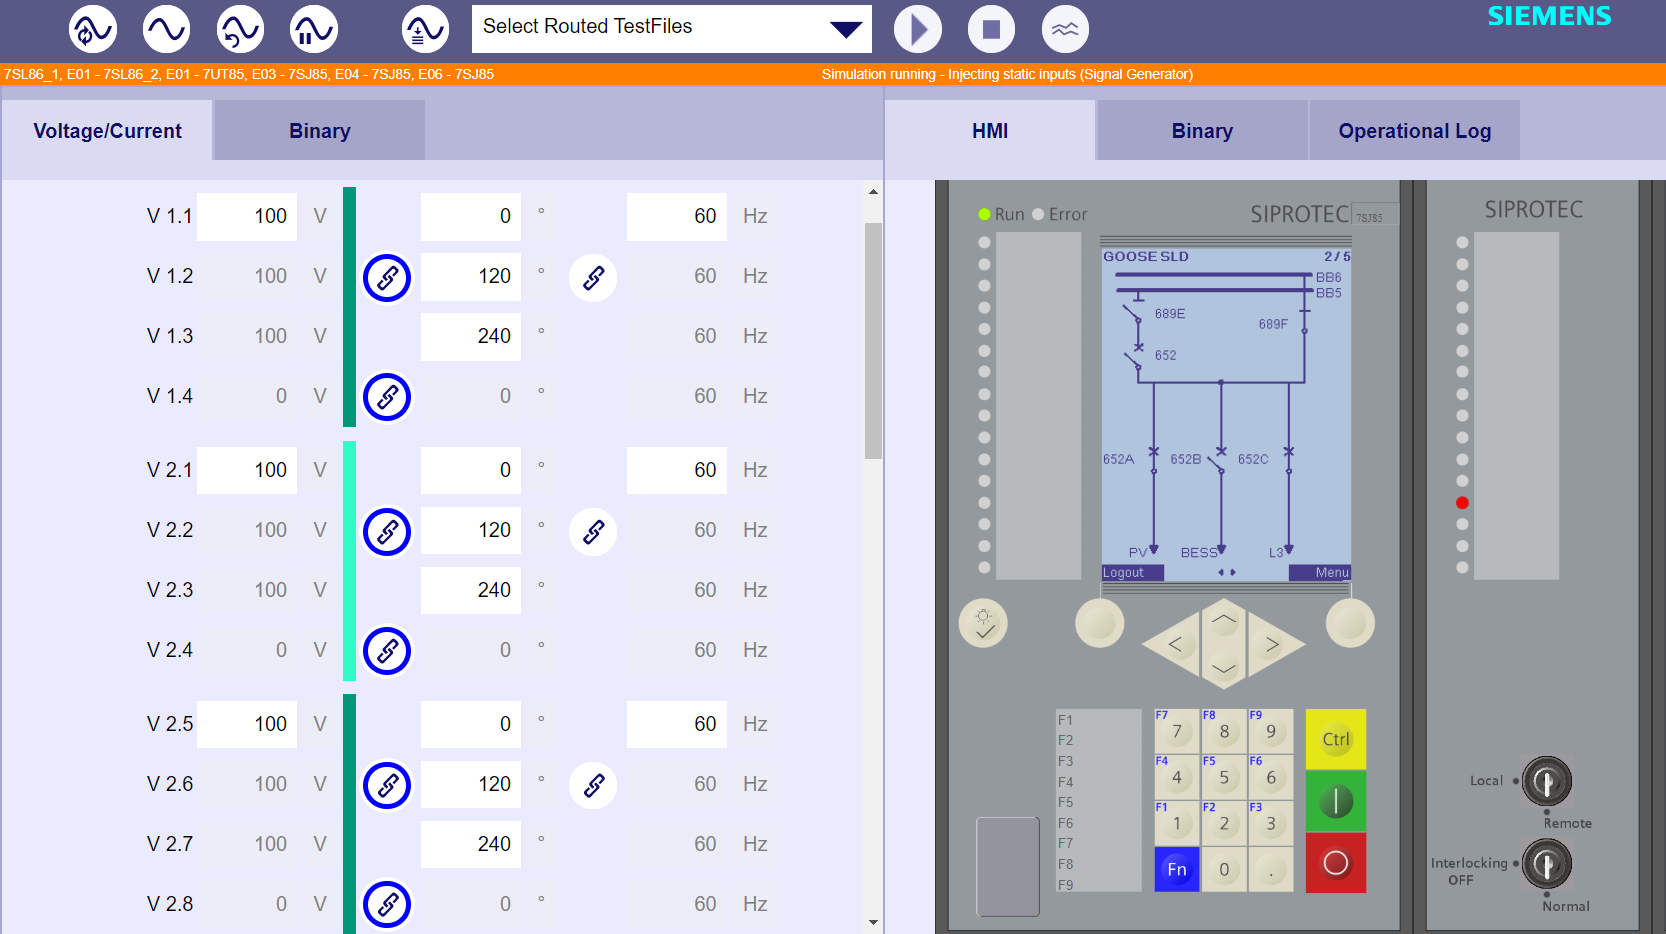The image size is (1666, 934).
Task: Click the 689E disconnector on the diagram
Action: tap(1135, 314)
